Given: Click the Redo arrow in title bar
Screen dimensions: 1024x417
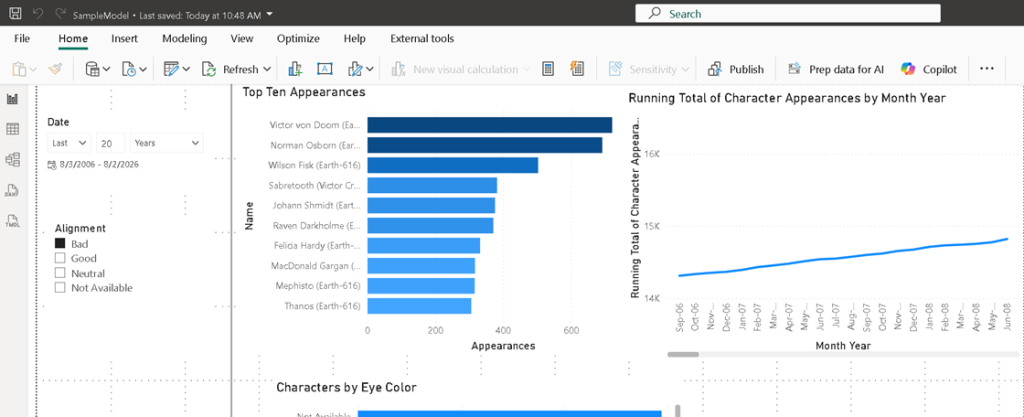Looking at the screenshot, I should pos(59,13).
